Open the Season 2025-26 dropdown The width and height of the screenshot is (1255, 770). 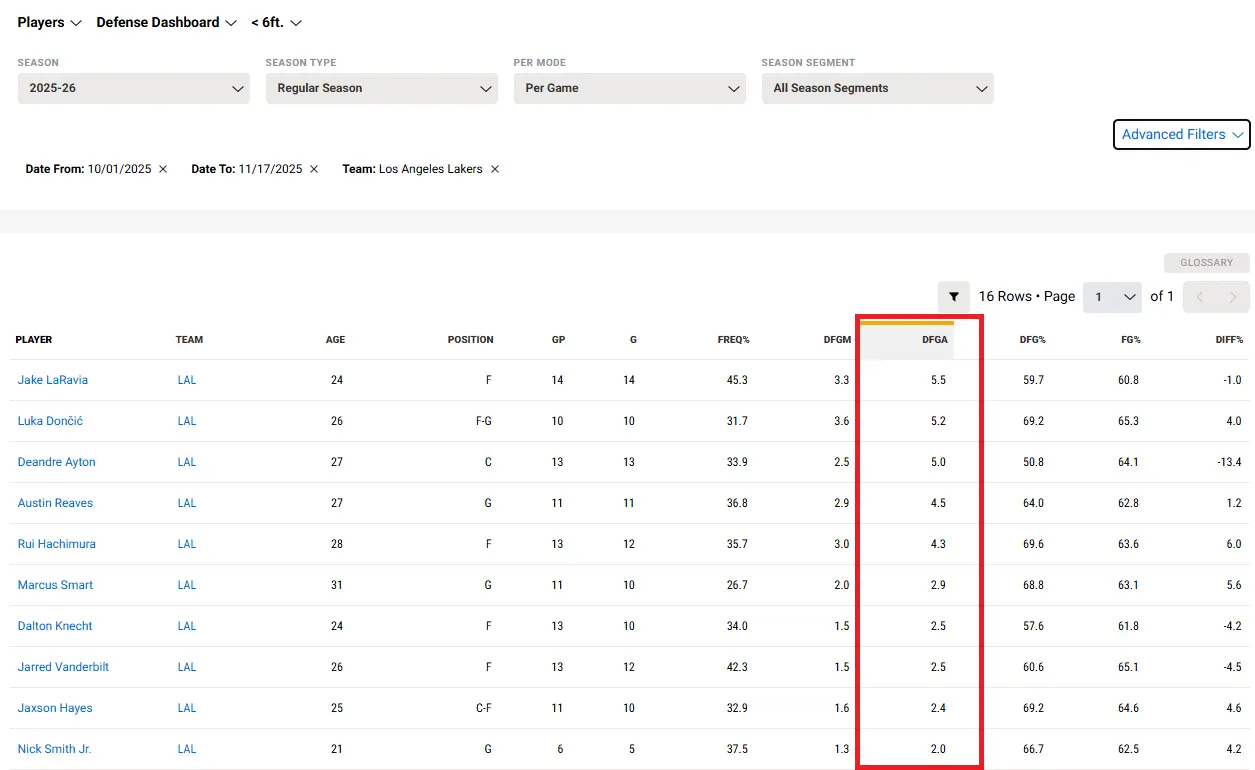[x=134, y=88]
